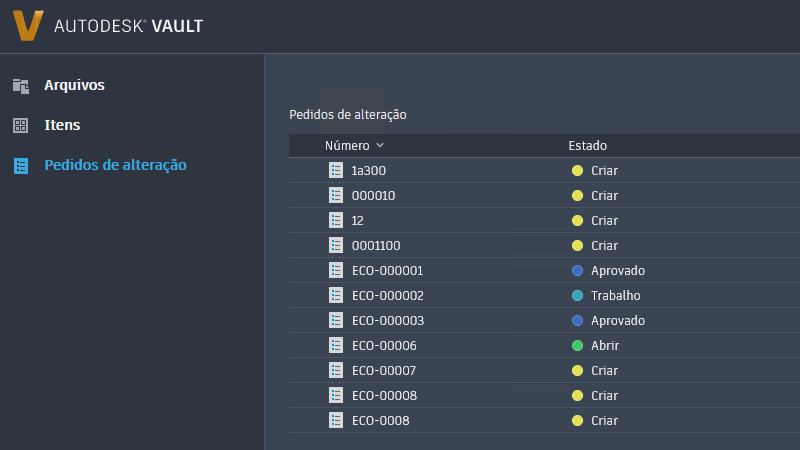800x450 pixels.
Task: Click the row icon beside 0001100
Action: point(336,246)
